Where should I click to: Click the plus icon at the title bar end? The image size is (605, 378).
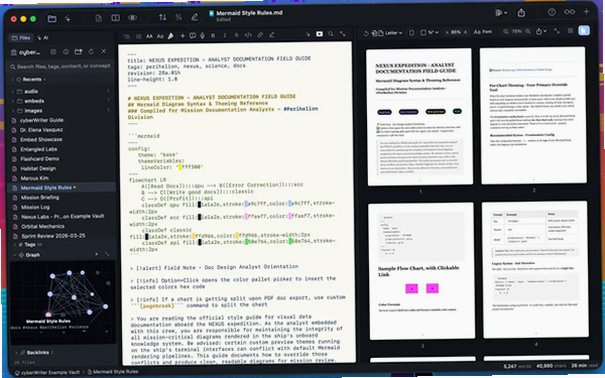click(x=586, y=12)
